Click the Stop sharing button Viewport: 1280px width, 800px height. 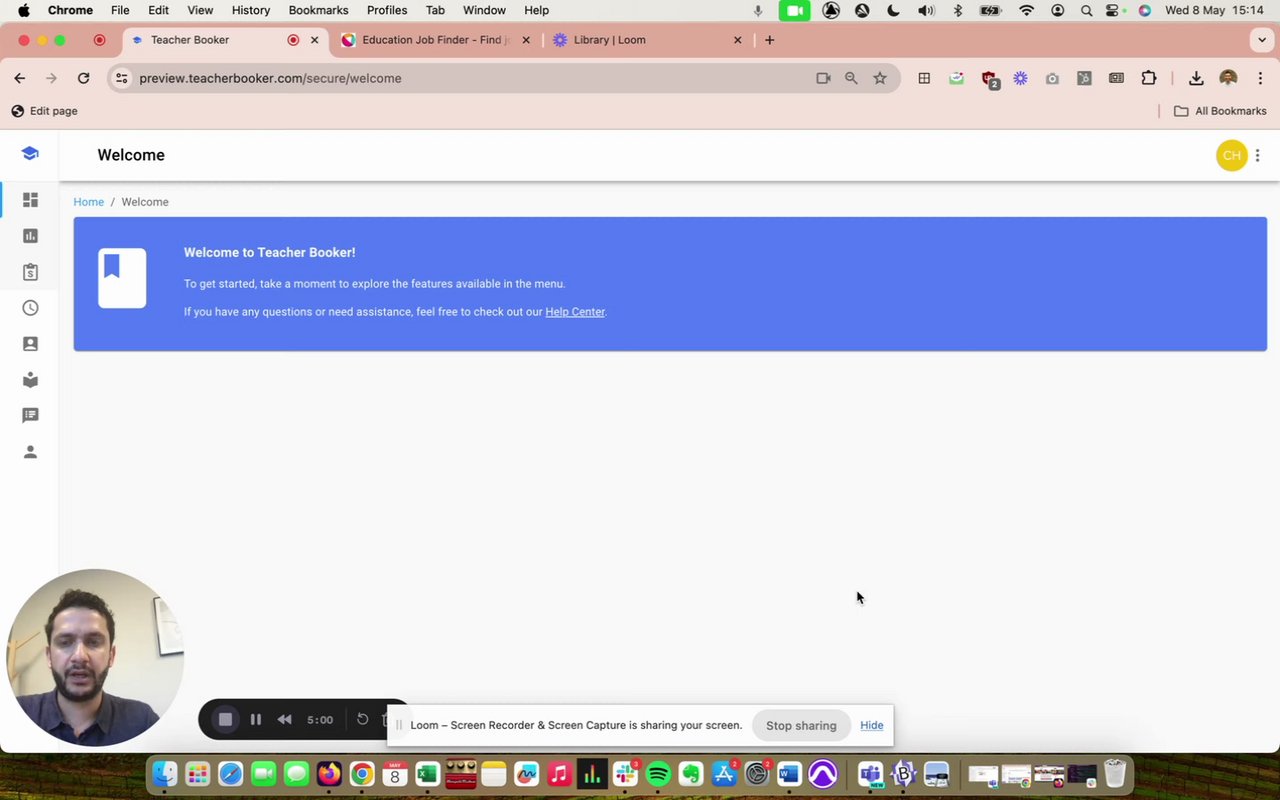click(x=801, y=726)
